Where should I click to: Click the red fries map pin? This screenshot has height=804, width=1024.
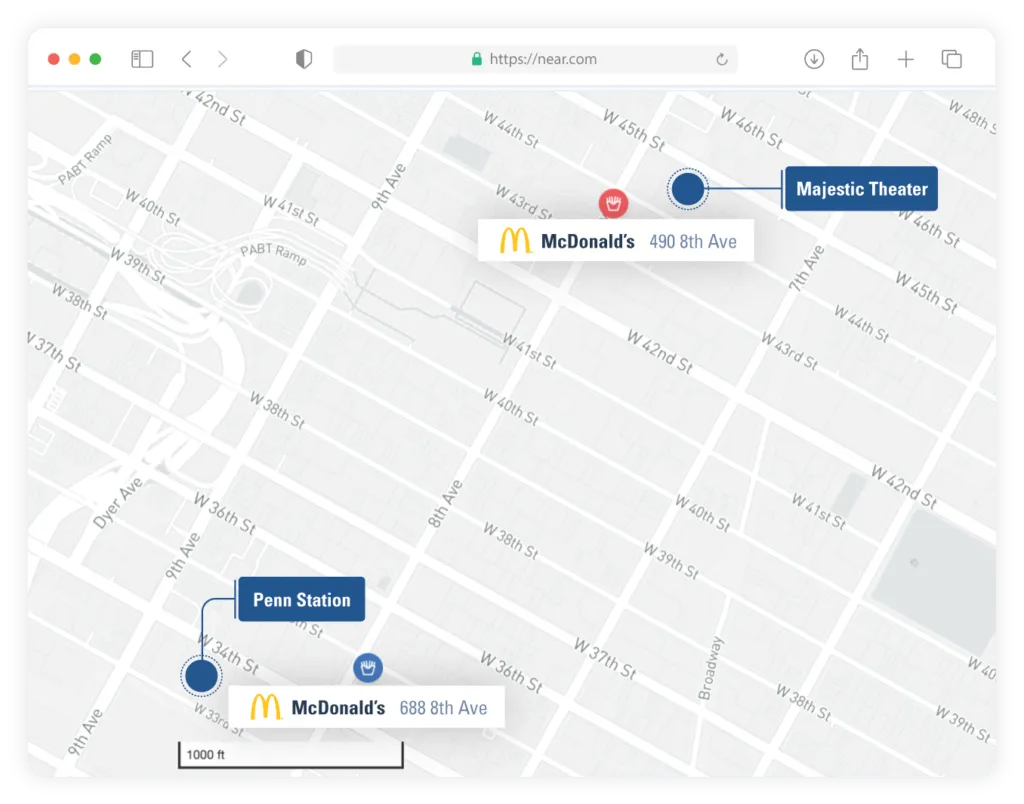tap(613, 204)
